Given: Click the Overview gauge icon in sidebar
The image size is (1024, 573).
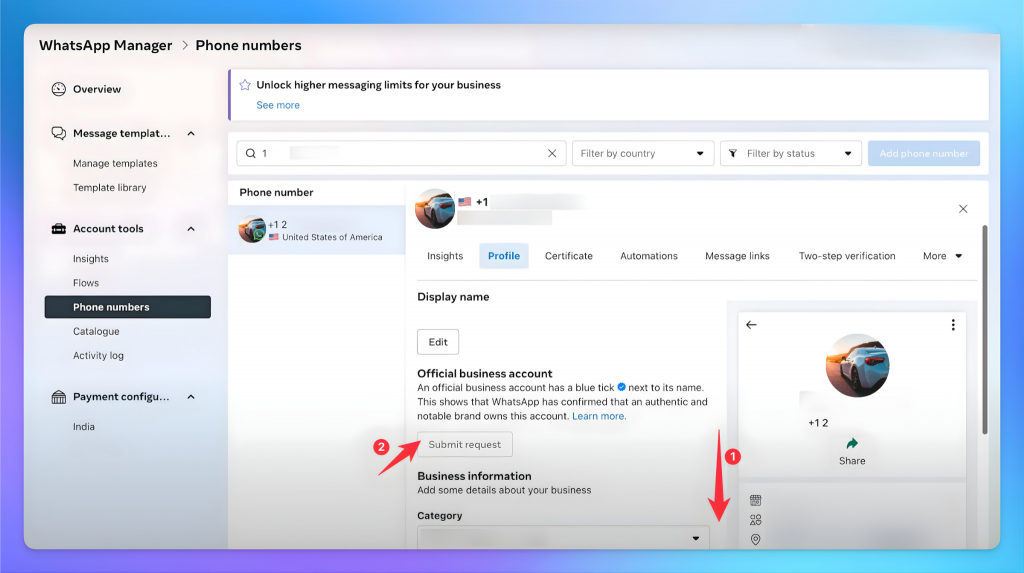Looking at the screenshot, I should click(x=58, y=89).
